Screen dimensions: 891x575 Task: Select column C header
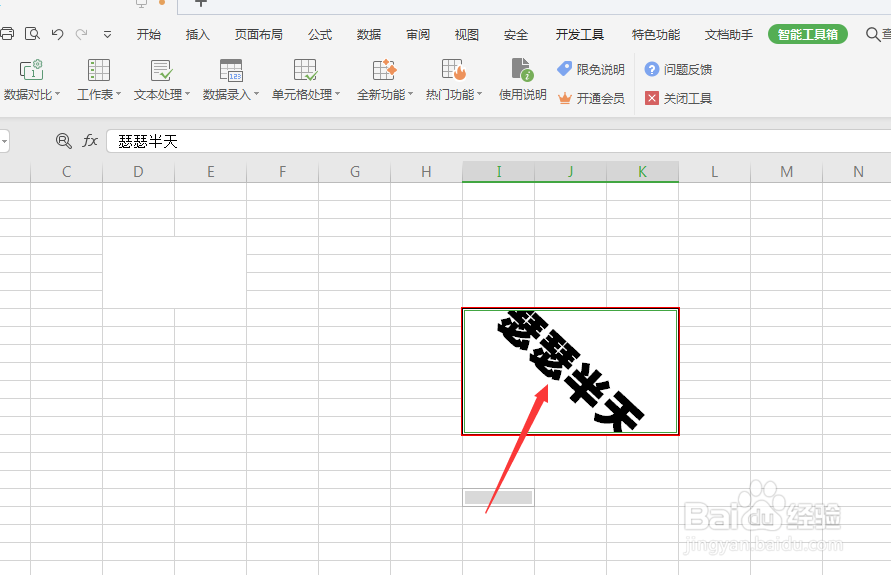point(66,172)
